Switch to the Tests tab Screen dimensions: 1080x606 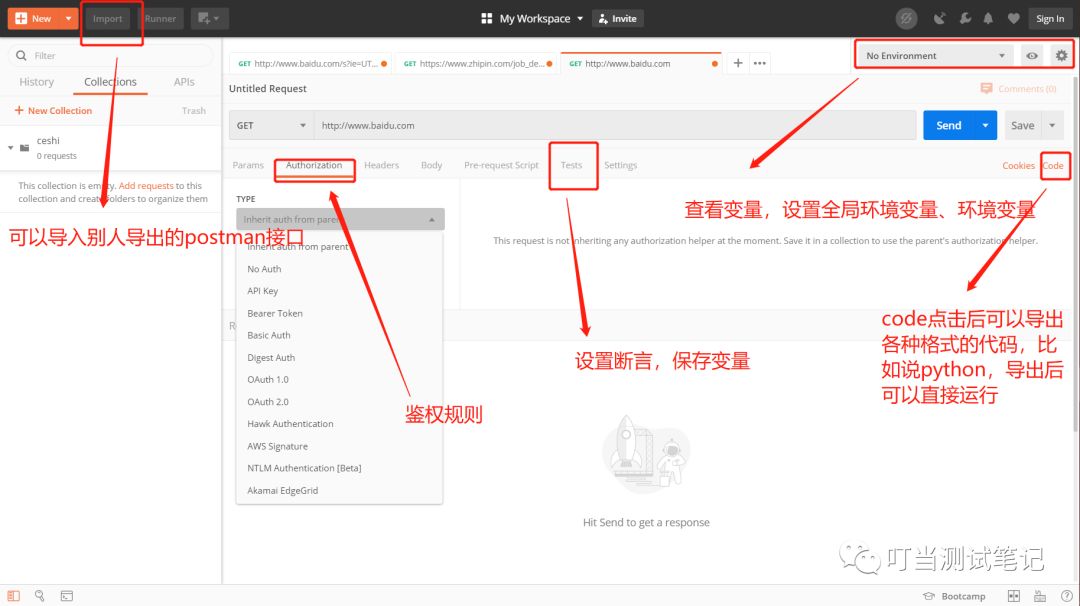pyautogui.click(x=571, y=165)
